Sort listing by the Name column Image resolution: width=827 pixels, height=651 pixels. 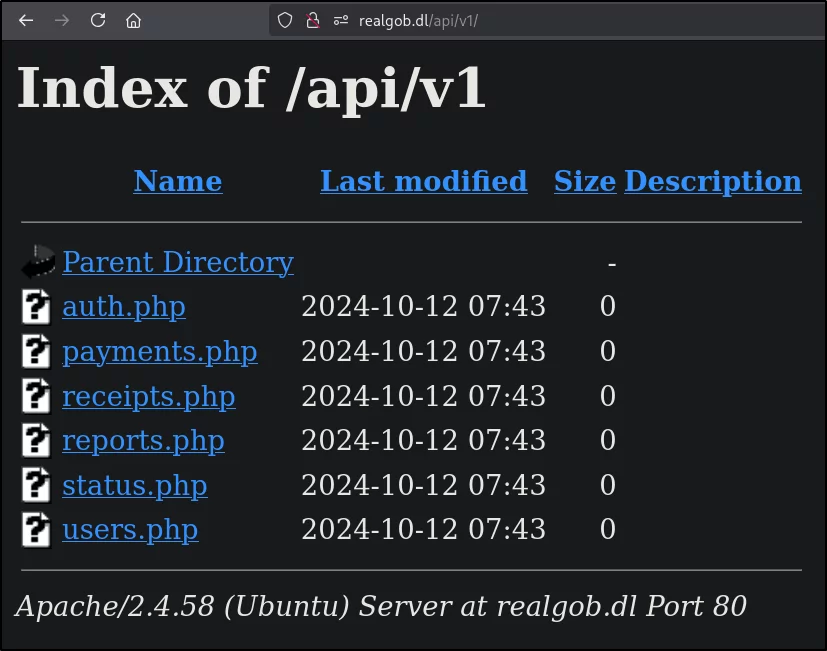click(x=178, y=181)
